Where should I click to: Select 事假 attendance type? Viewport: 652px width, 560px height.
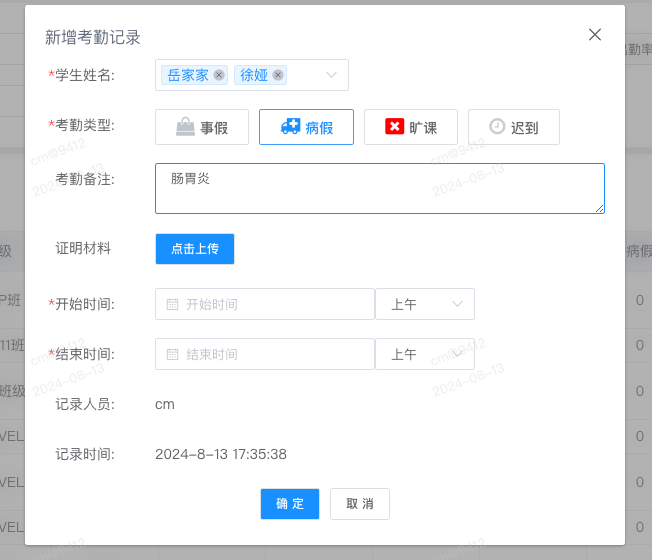click(202, 127)
